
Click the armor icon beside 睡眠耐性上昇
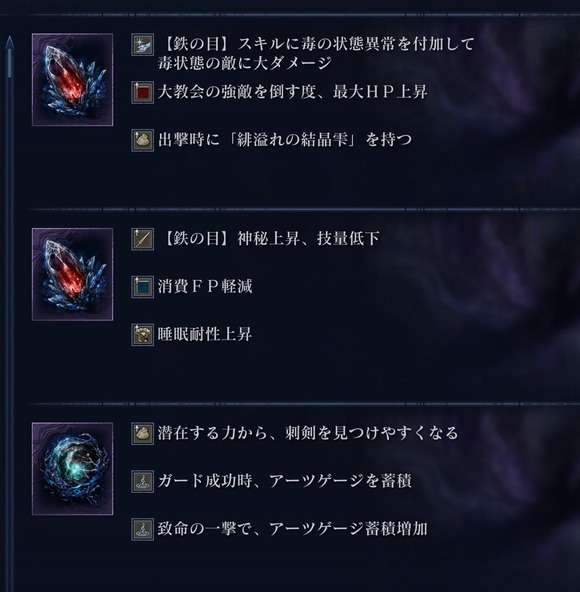coord(142,335)
